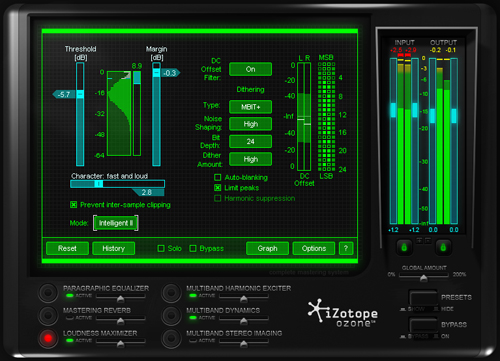The image size is (500, 361).
Task: Check the Harmonic suppression option
Action: 218,198
